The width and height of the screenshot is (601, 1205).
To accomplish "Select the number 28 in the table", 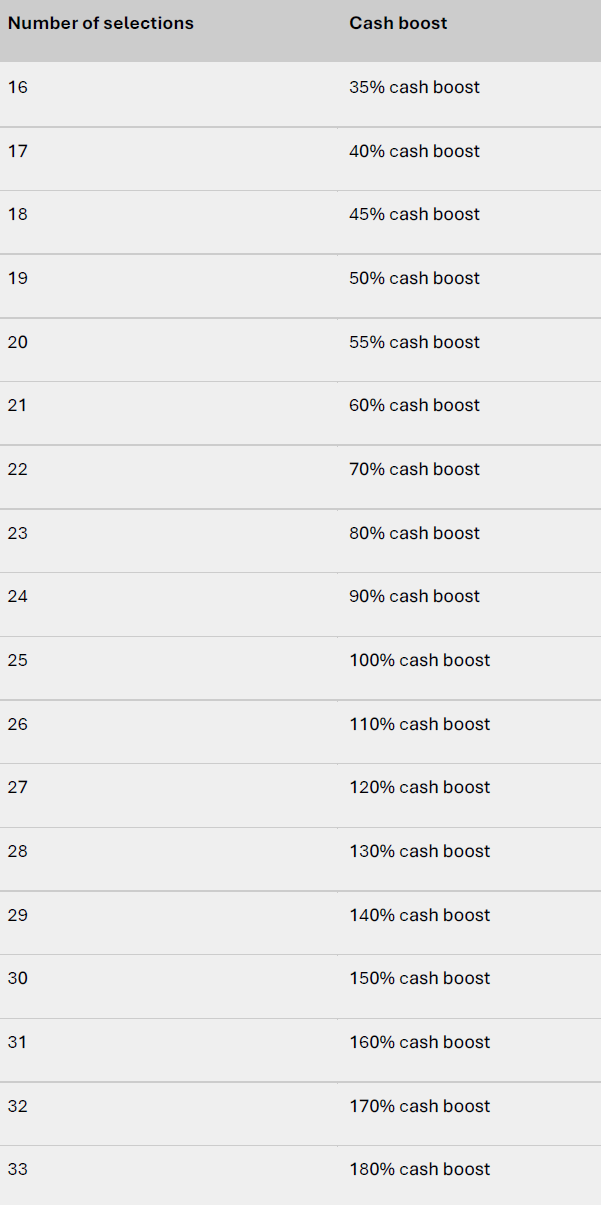I will point(18,852).
